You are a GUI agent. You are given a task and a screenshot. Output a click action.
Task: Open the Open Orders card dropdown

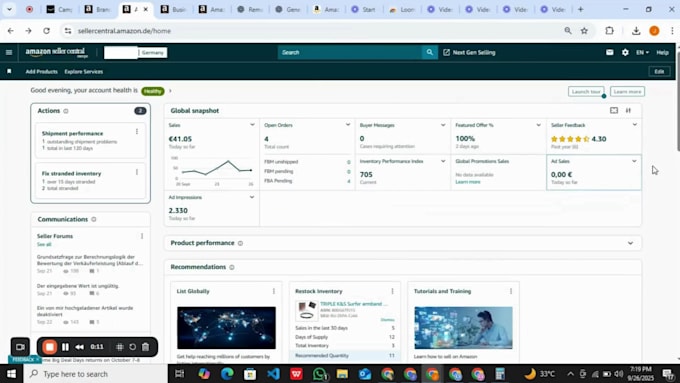tap(348, 125)
